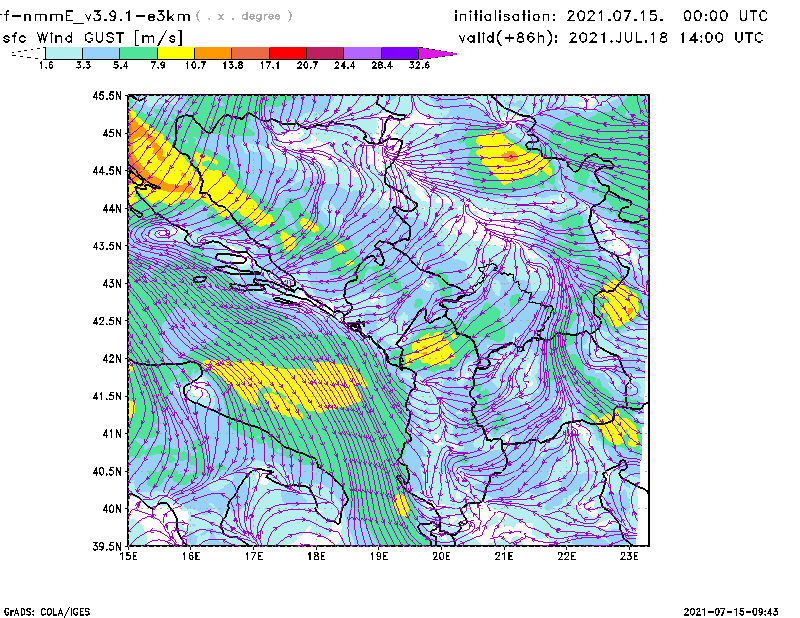Screen dimensions: 800x618
Task: Pick the red 17.1–20.7 legend swatch
Action: click(288, 53)
